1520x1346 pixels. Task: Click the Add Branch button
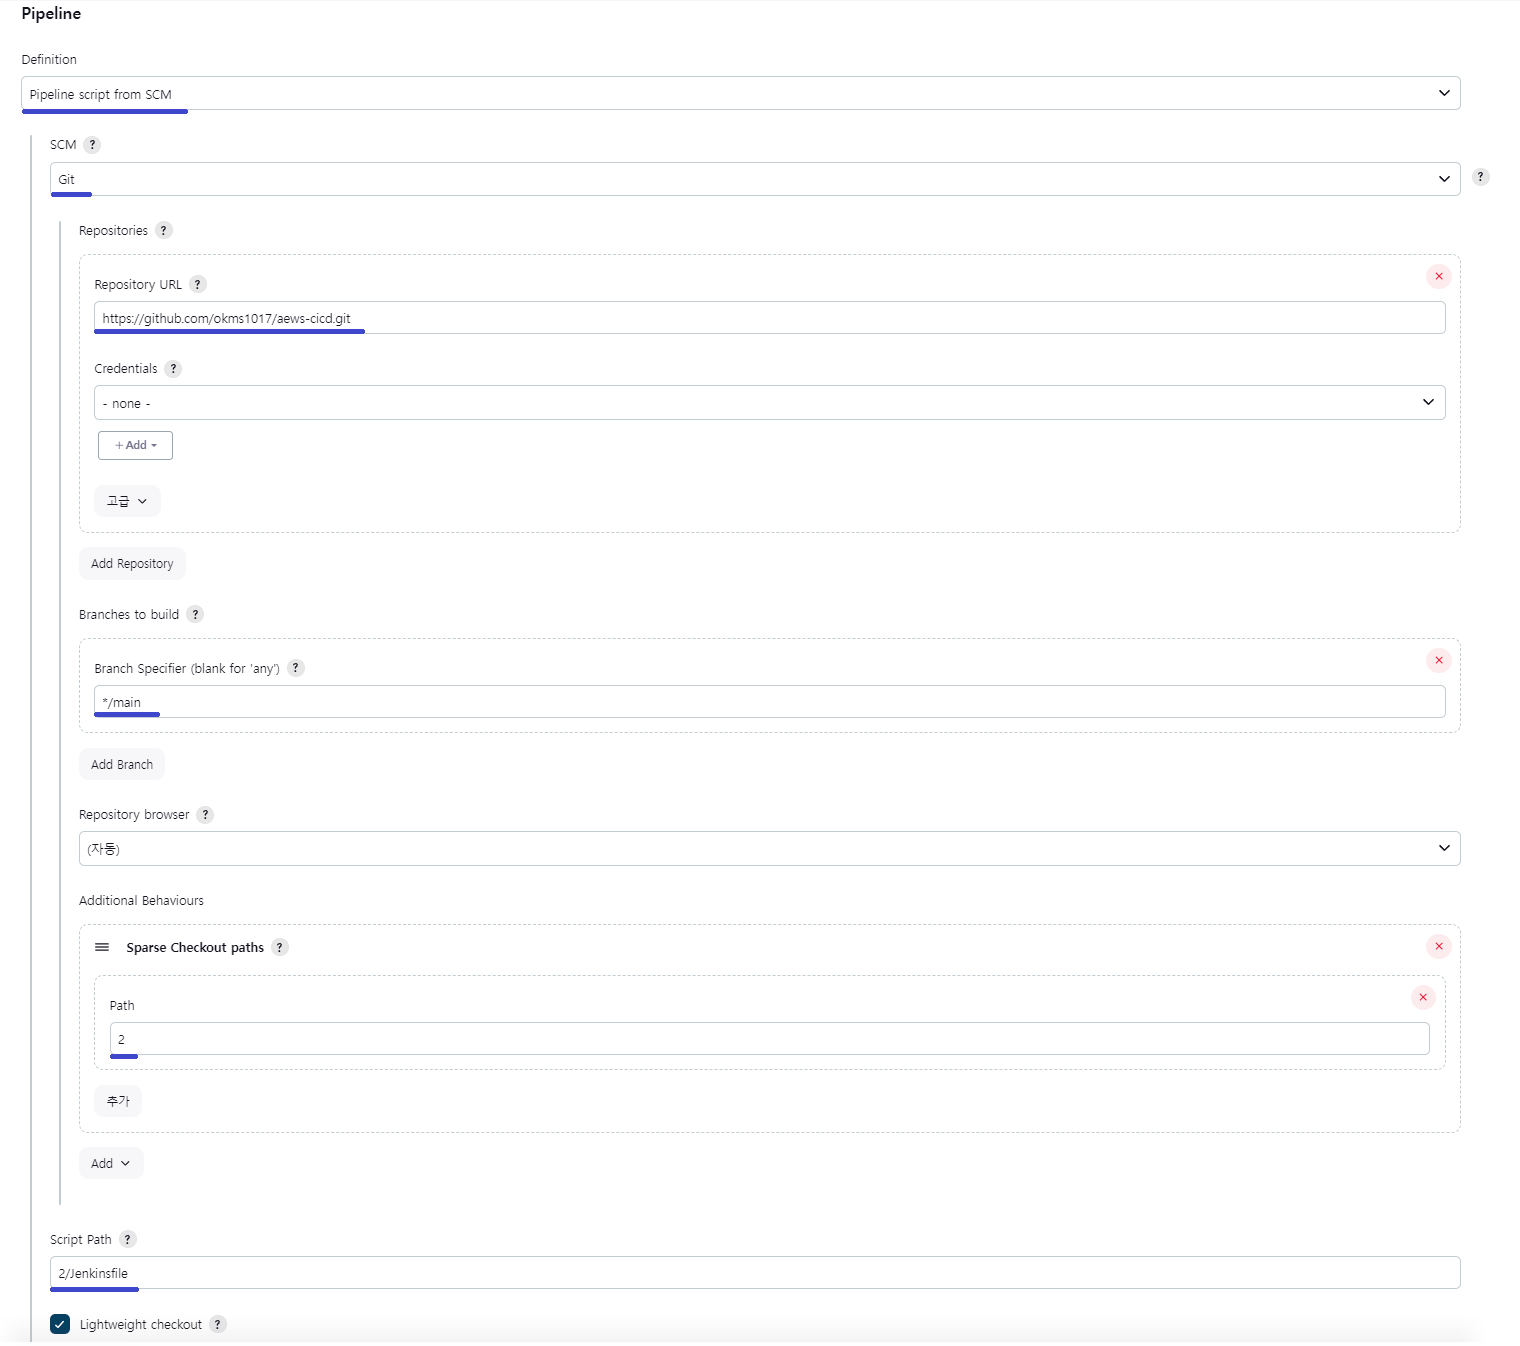click(x=122, y=765)
